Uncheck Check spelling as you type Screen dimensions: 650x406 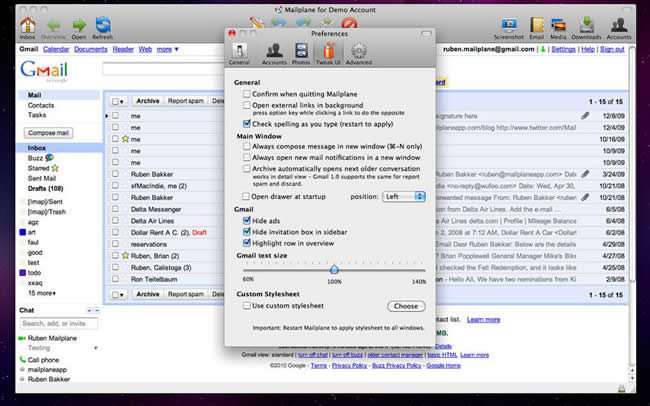point(247,124)
